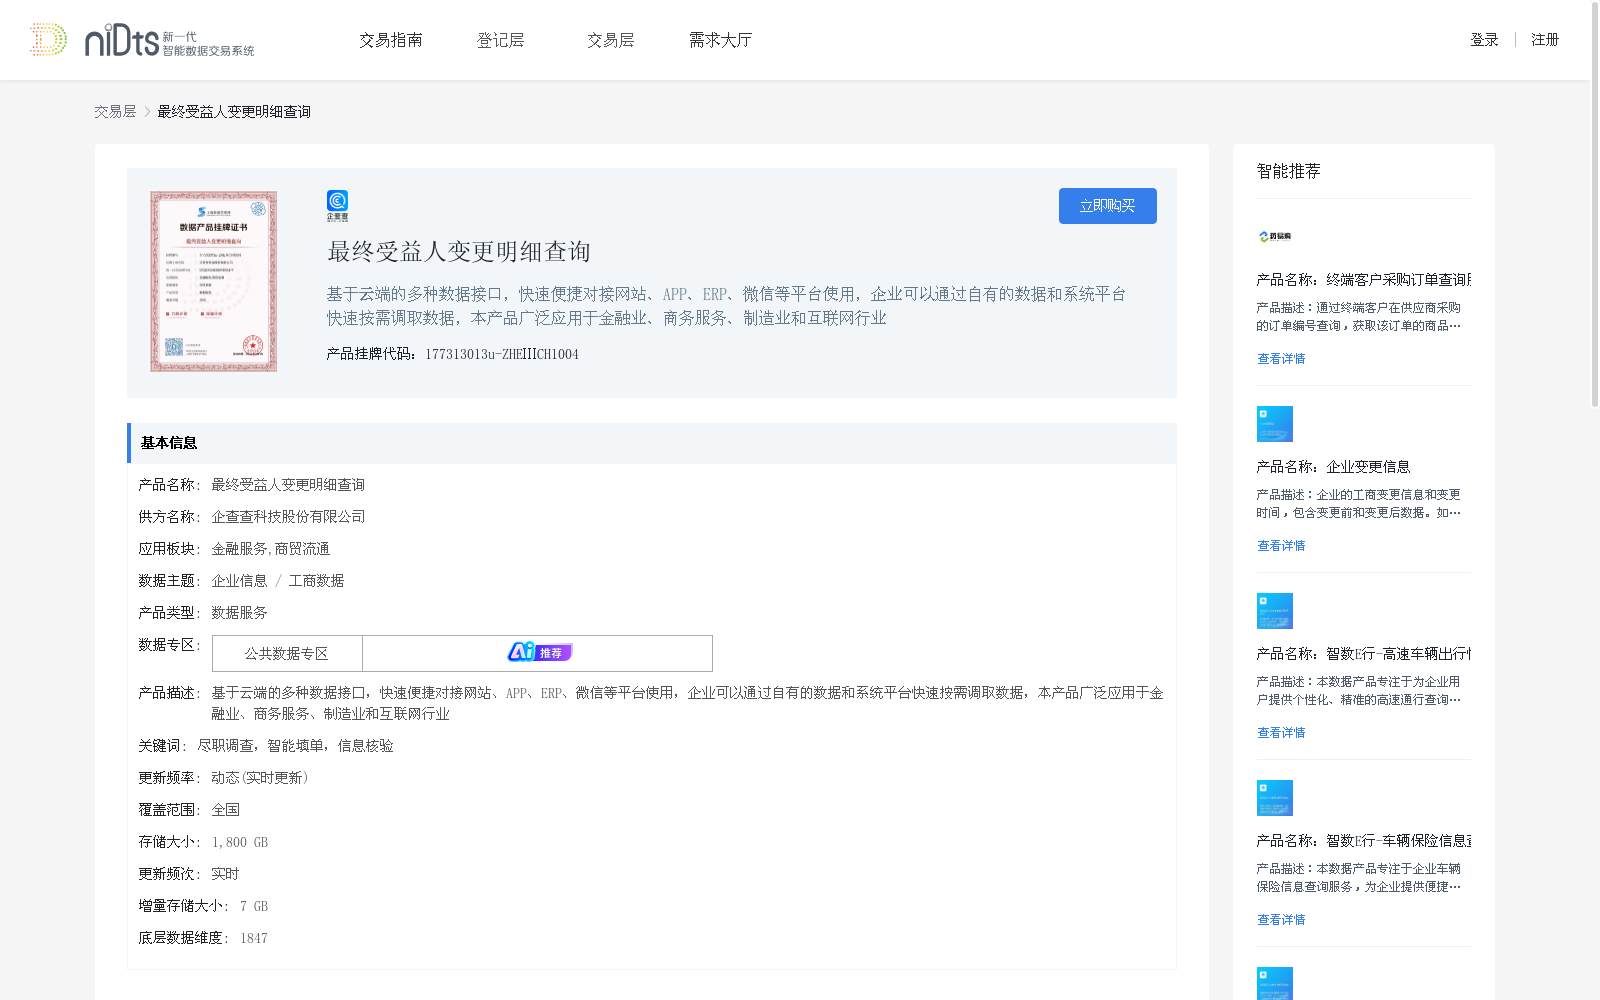Click the 全国 coverage value
The width and height of the screenshot is (1600, 1000).
pos(225,810)
